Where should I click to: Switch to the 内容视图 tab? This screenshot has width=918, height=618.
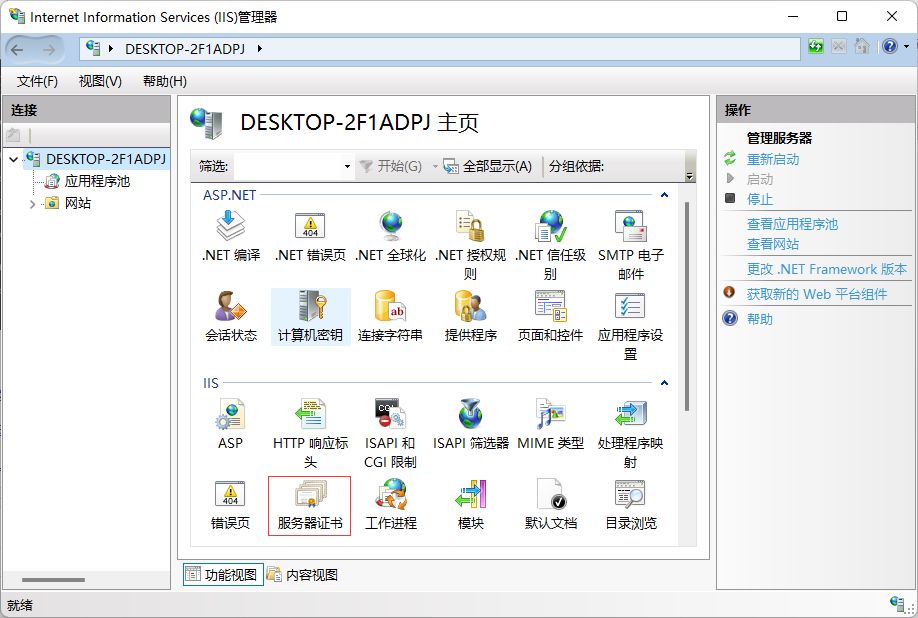(x=303, y=575)
